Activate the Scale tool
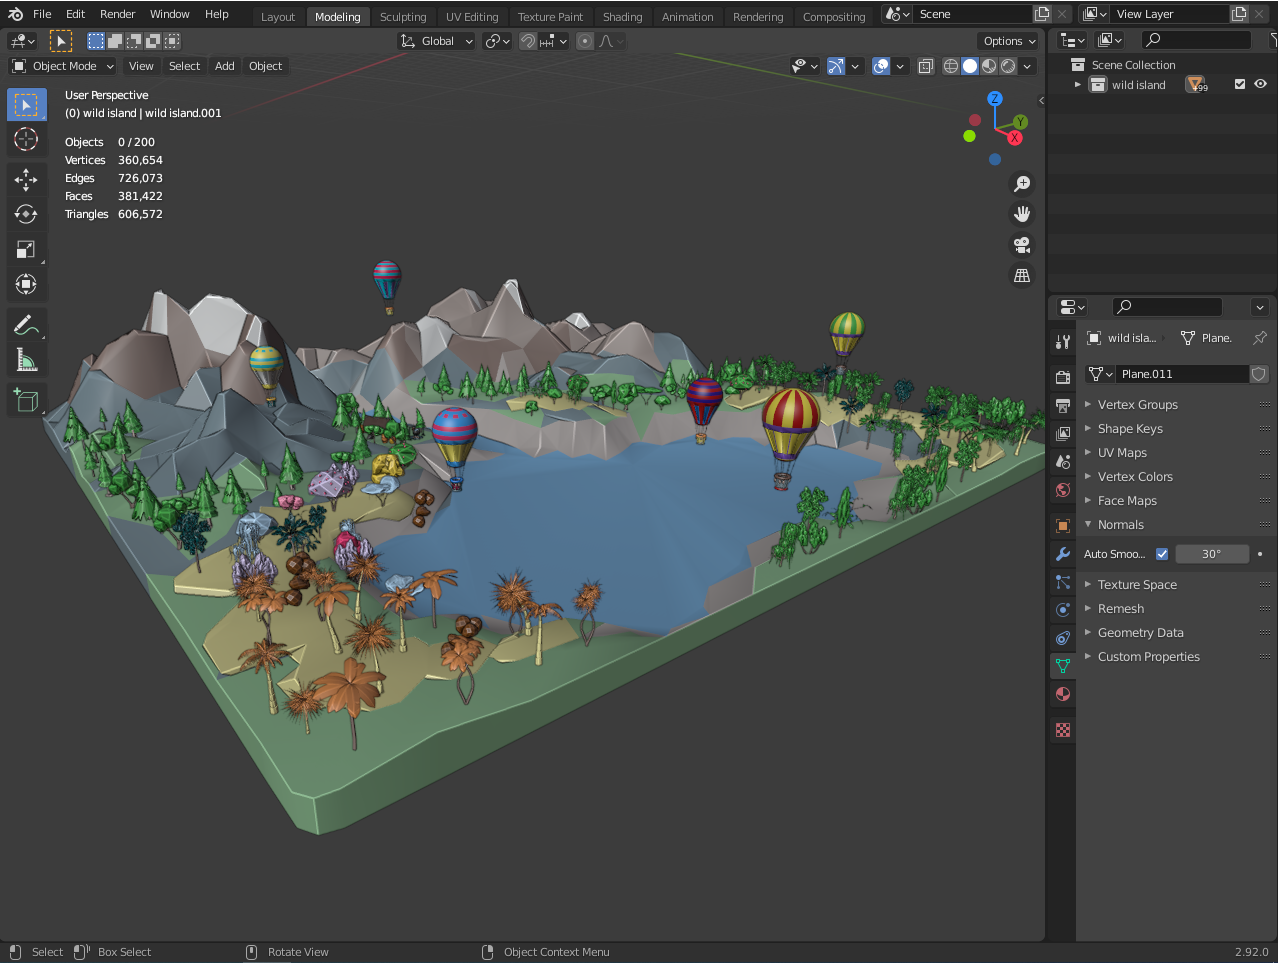This screenshot has height=963, width=1278. coord(26,249)
